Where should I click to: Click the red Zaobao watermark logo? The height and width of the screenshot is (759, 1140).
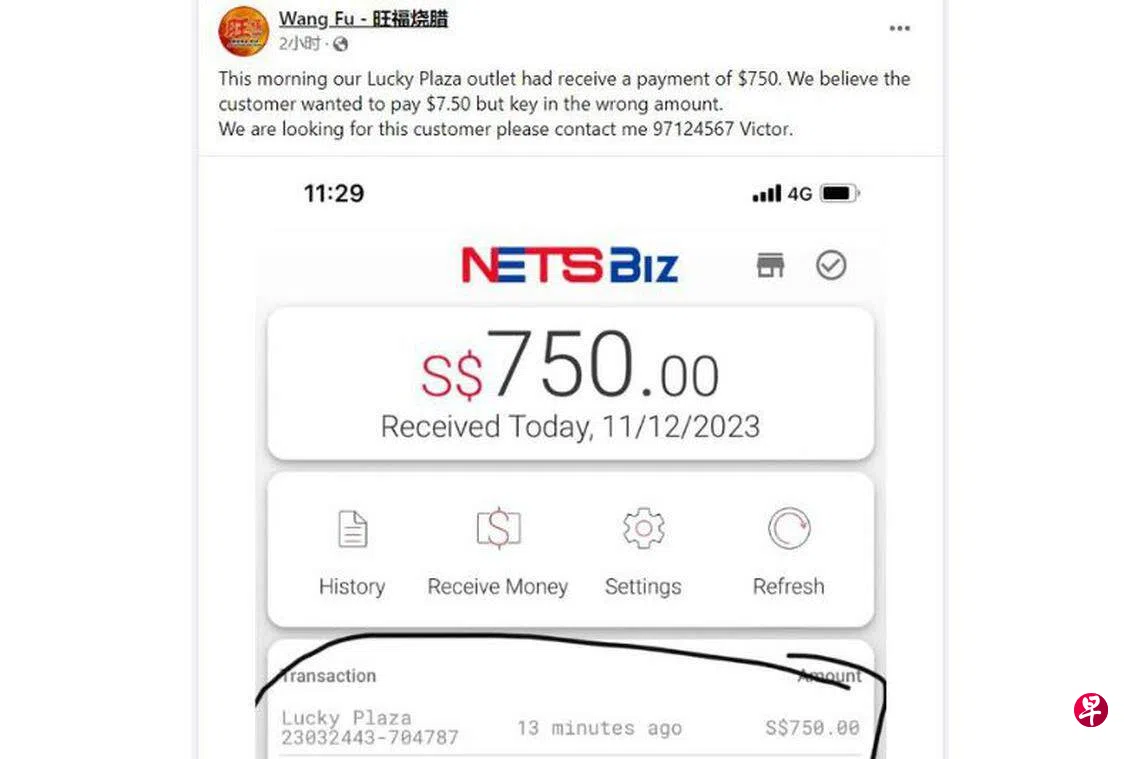tap(1091, 710)
